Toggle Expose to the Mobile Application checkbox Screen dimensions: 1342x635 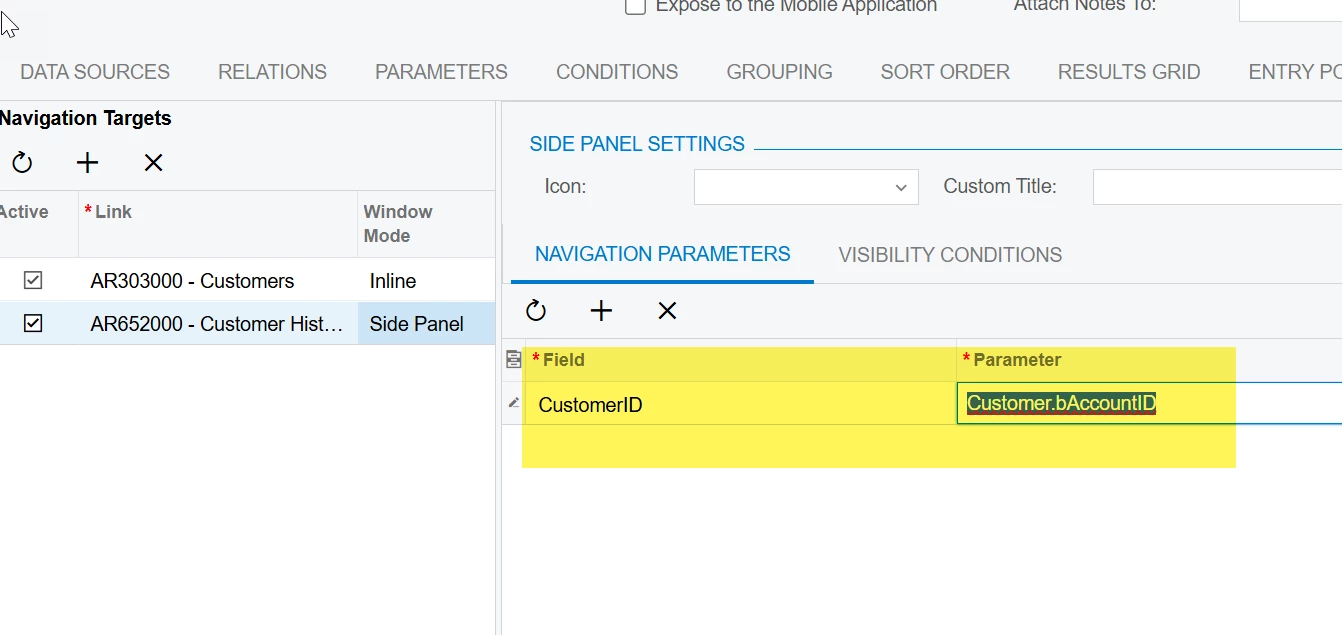click(635, 7)
